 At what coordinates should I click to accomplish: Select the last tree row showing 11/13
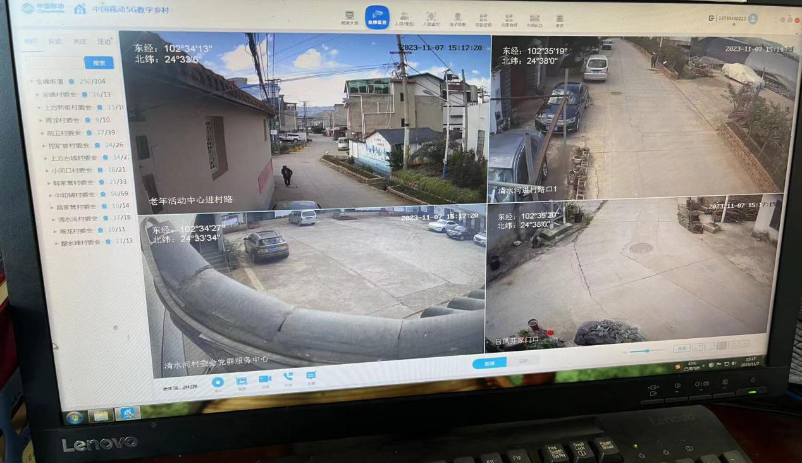95,242
